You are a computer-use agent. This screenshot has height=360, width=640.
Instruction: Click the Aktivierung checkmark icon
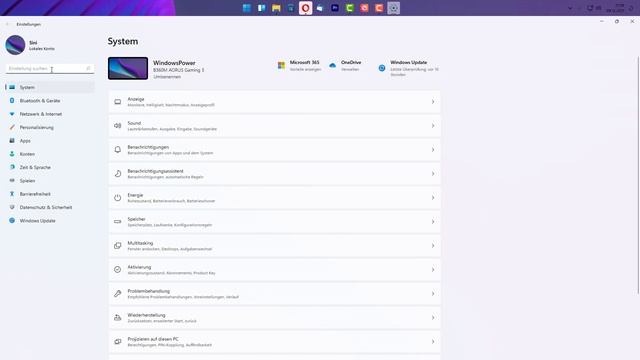click(x=118, y=270)
